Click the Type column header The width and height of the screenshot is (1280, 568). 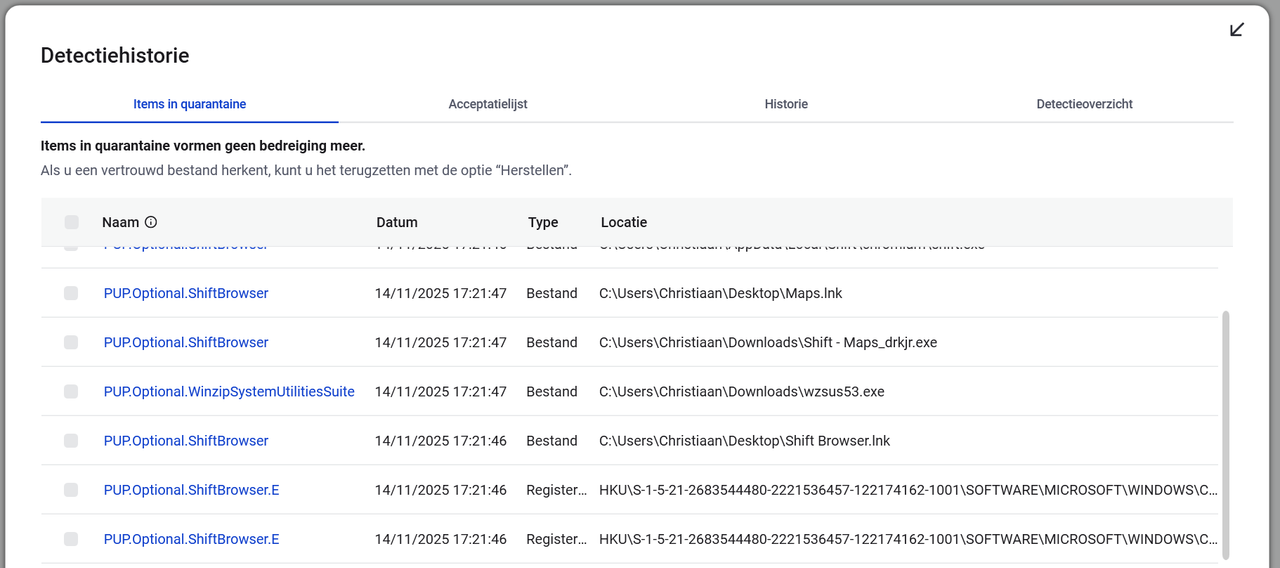tap(543, 222)
